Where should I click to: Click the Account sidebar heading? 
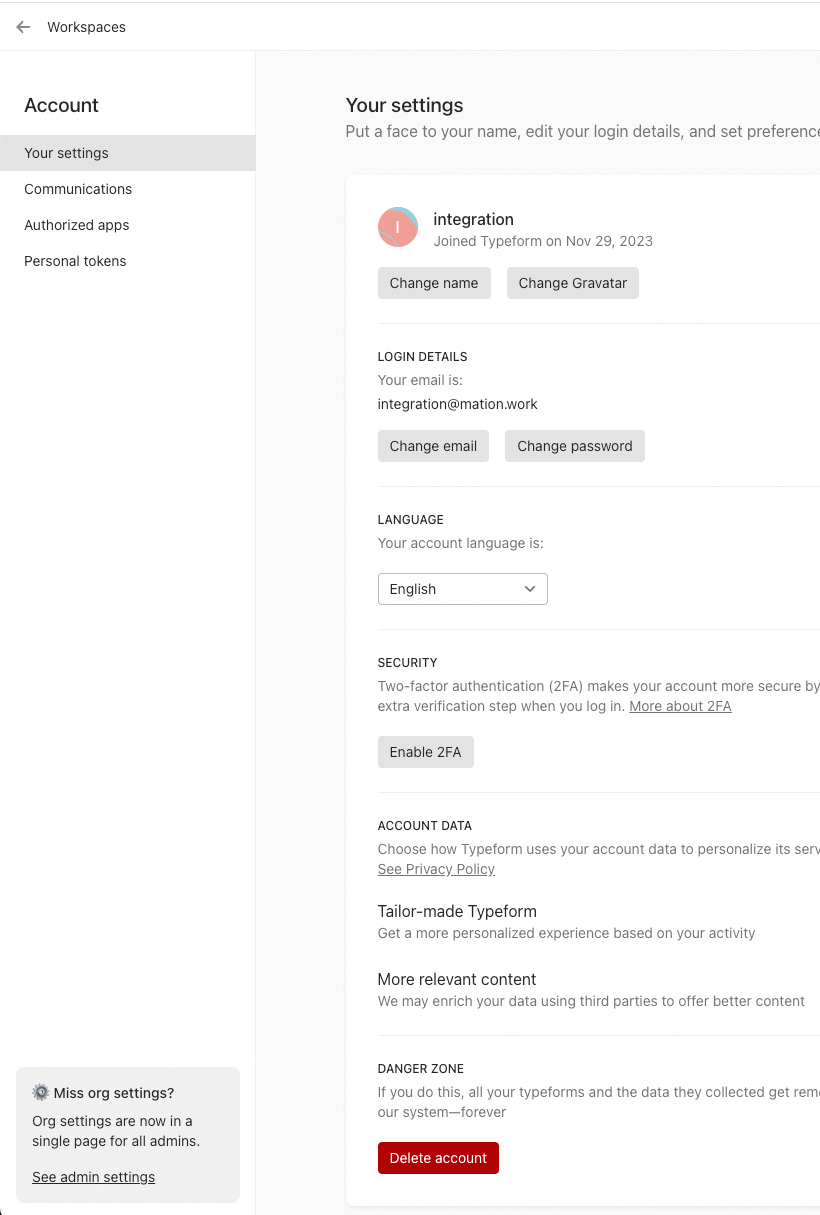[x=61, y=105]
